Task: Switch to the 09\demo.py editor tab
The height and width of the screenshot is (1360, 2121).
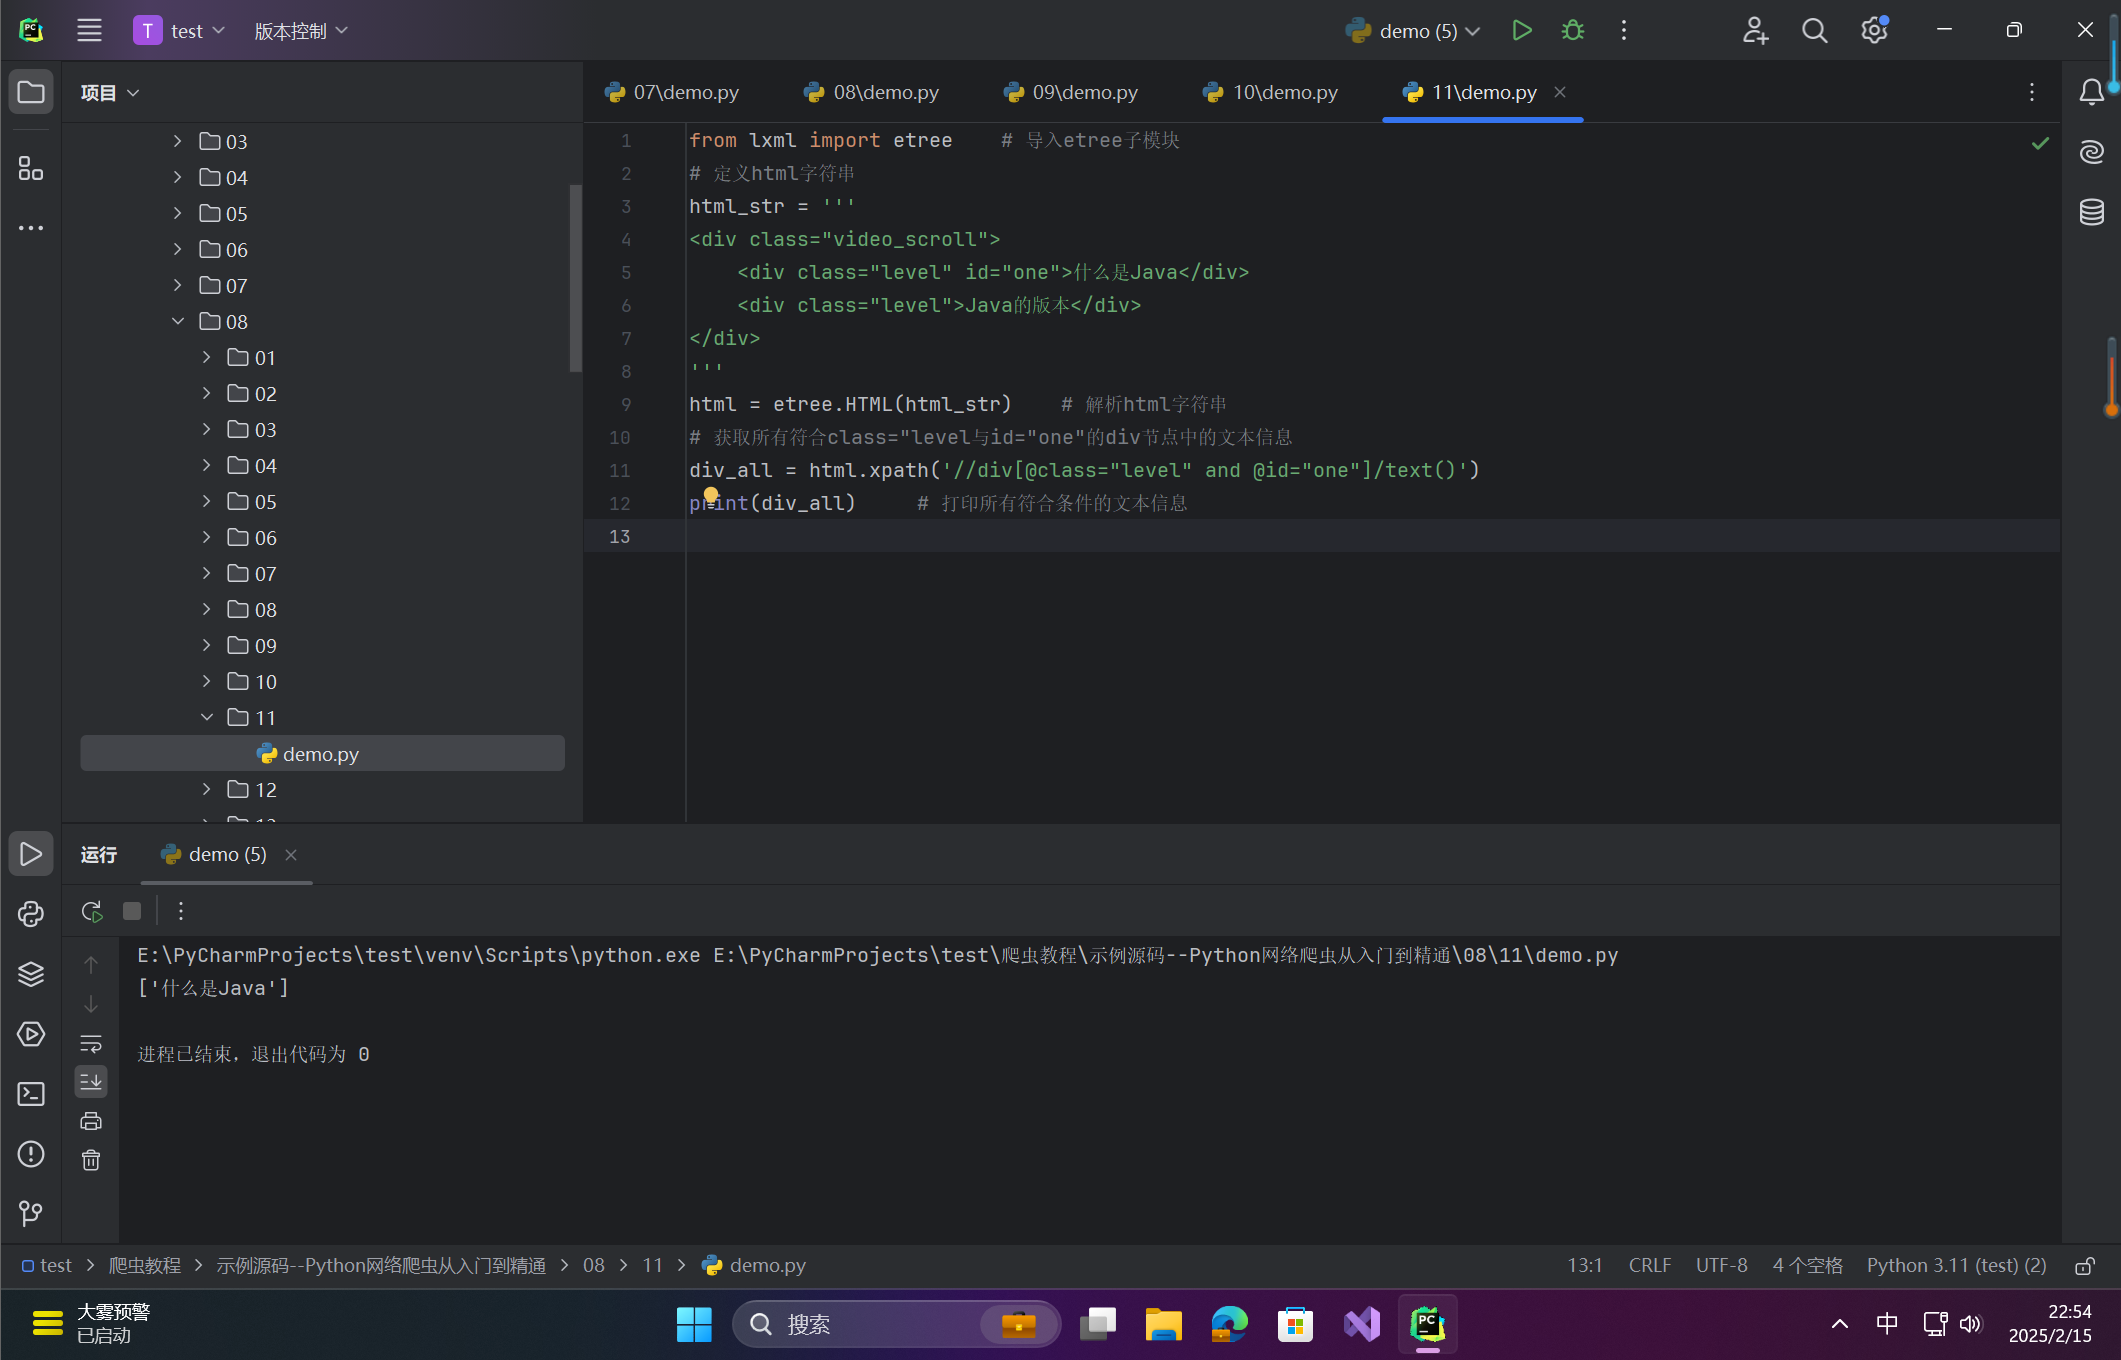Action: click(1083, 92)
